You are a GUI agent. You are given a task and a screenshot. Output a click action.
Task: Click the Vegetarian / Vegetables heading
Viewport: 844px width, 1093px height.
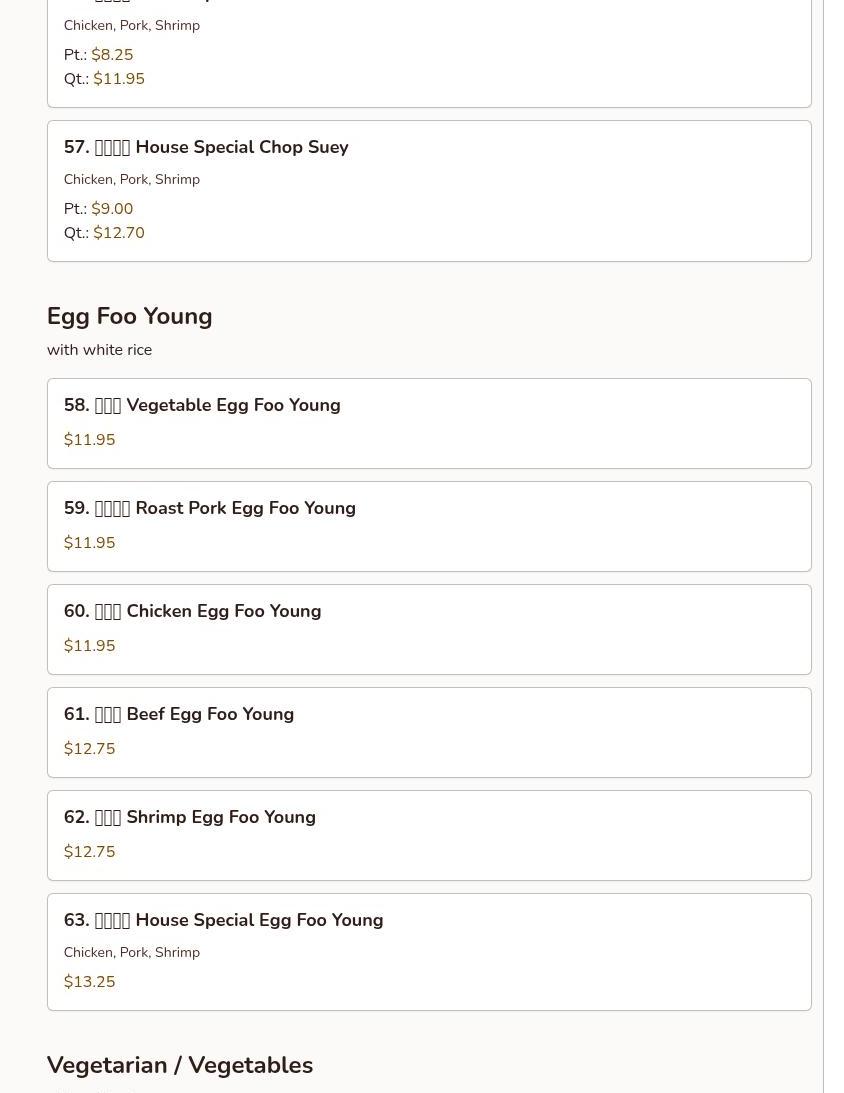[180, 1065]
